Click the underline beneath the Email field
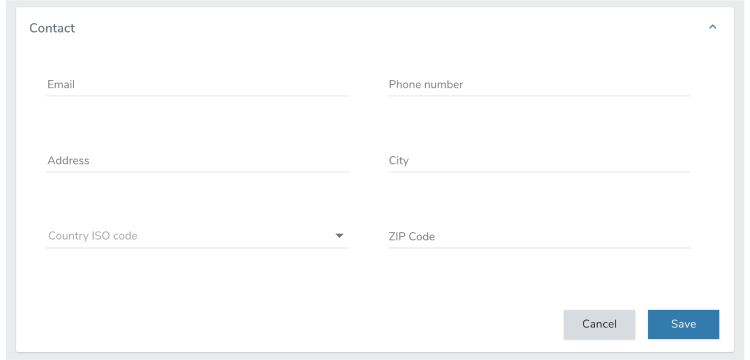Viewport: 750px width, 360px height. pyautogui.click(x=198, y=96)
